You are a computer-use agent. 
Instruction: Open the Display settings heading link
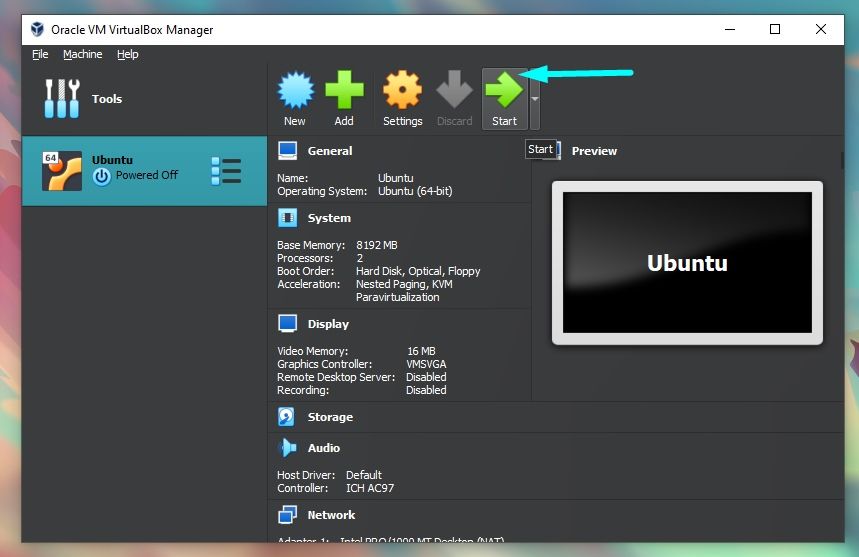click(328, 324)
